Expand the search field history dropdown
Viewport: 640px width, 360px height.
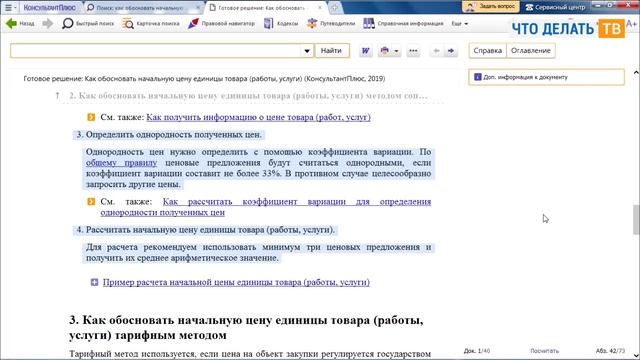point(307,51)
